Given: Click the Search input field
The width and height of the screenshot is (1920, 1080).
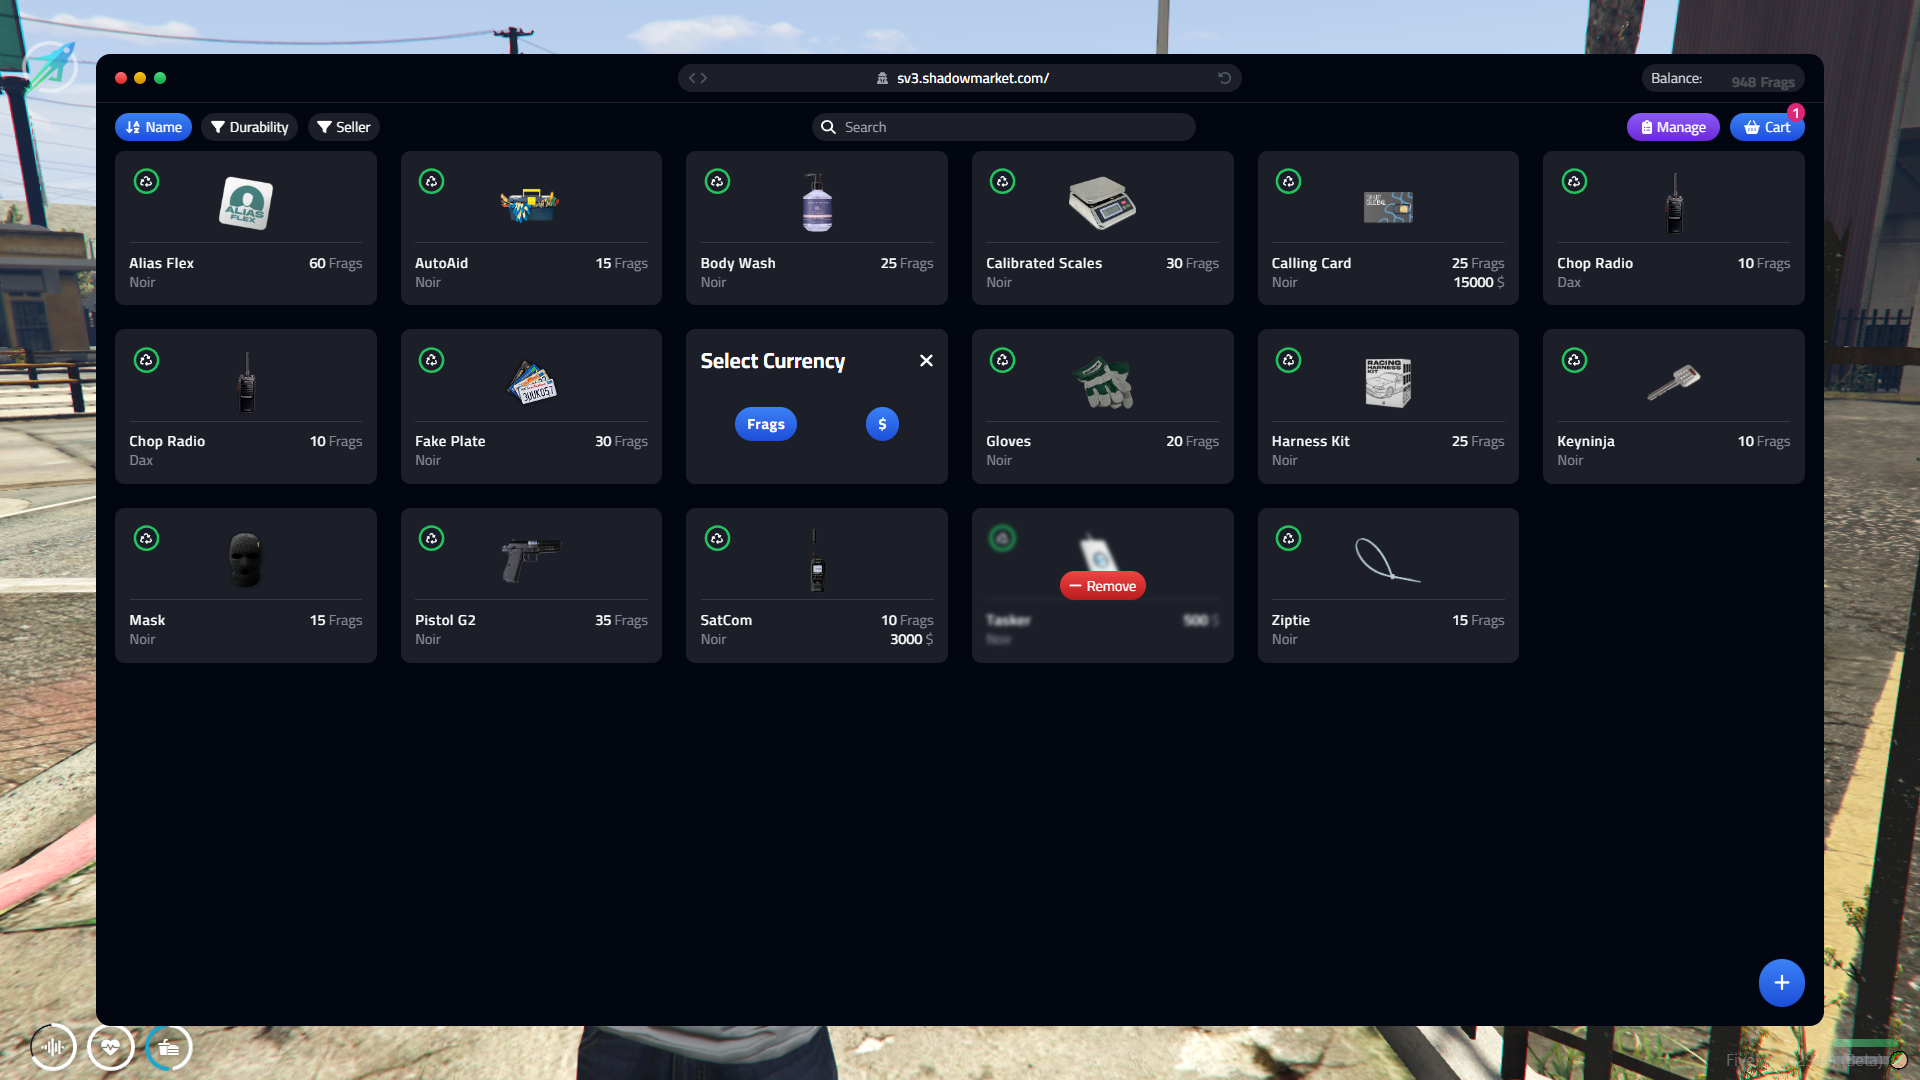Looking at the screenshot, I should point(1003,127).
